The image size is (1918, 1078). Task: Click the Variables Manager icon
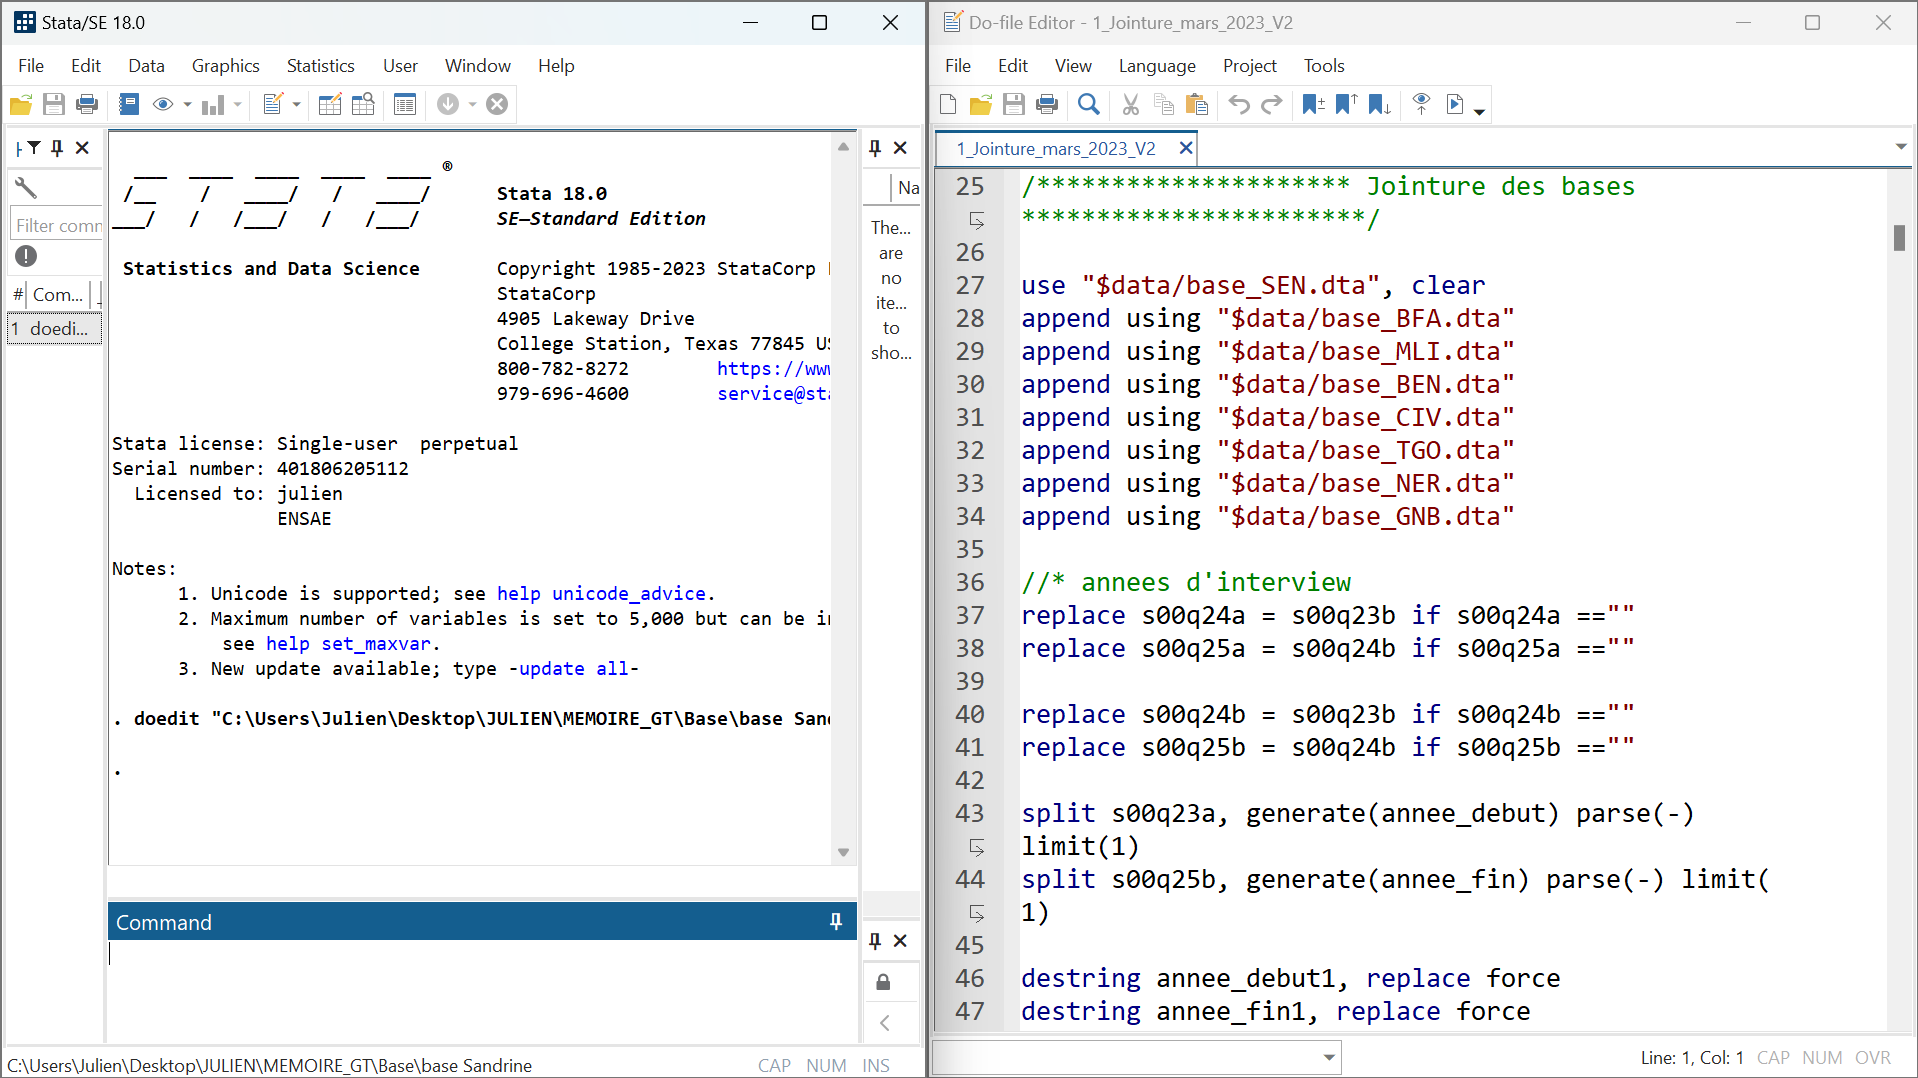405,104
